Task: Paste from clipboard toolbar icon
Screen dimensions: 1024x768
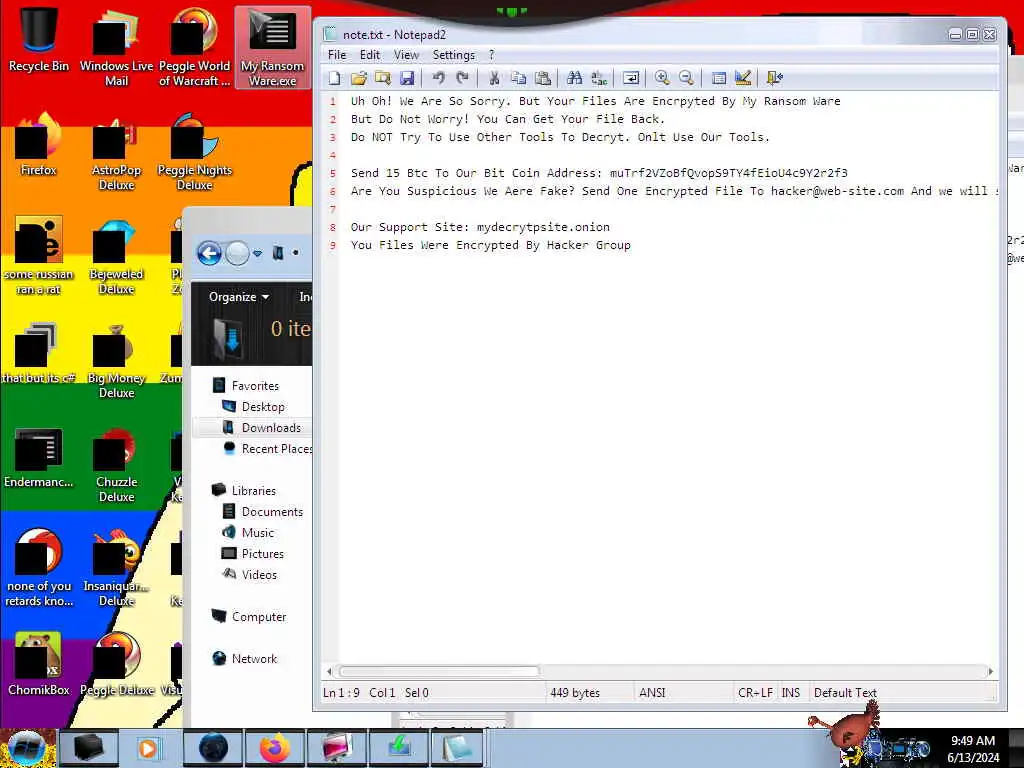Action: [543, 78]
